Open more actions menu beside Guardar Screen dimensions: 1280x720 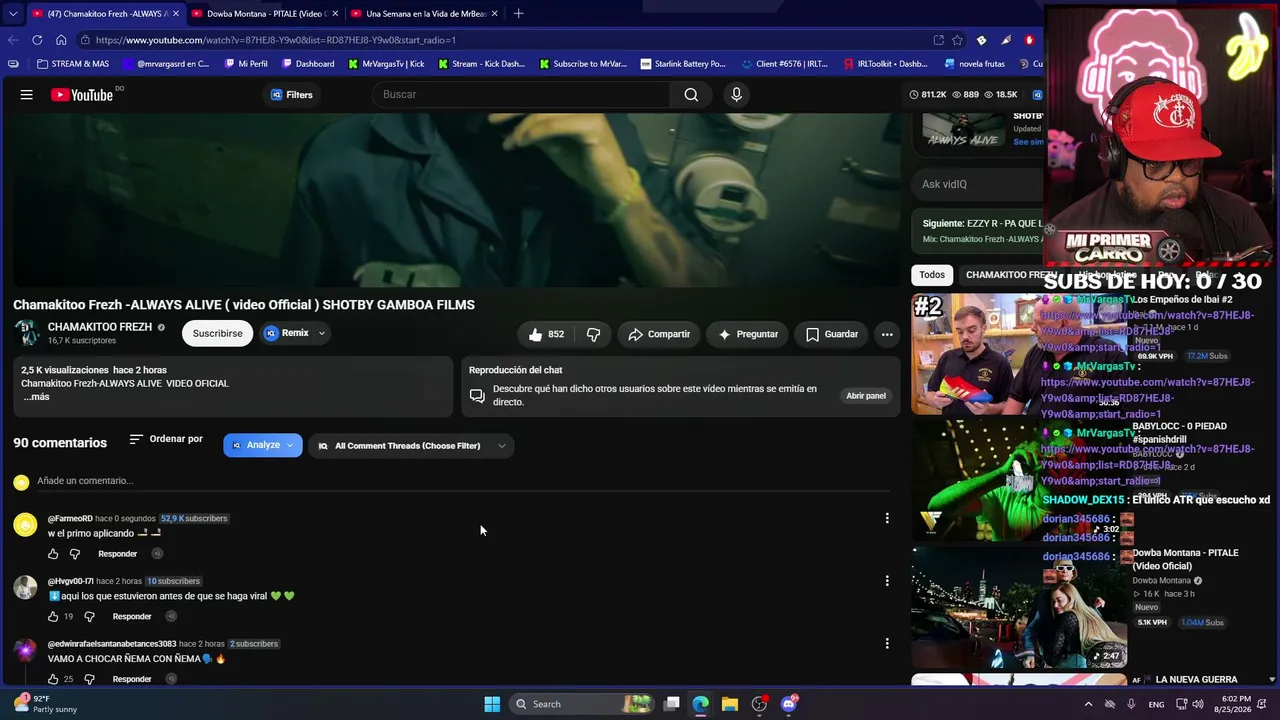(886, 334)
